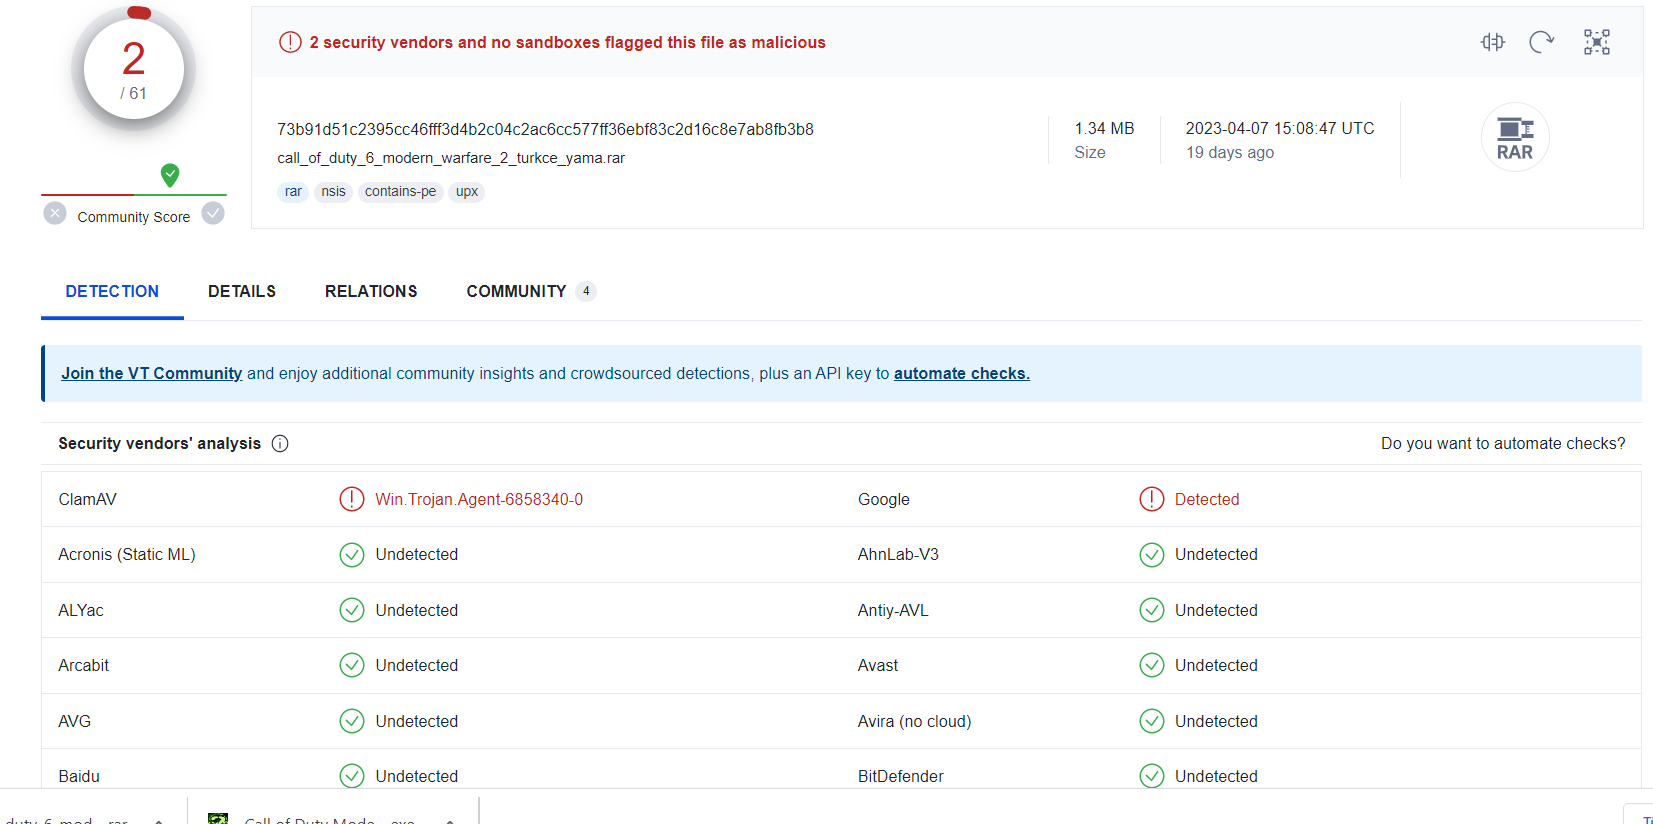This screenshot has width=1653, height=824.
Task: Open the similar files search icon
Action: pos(1492,42)
